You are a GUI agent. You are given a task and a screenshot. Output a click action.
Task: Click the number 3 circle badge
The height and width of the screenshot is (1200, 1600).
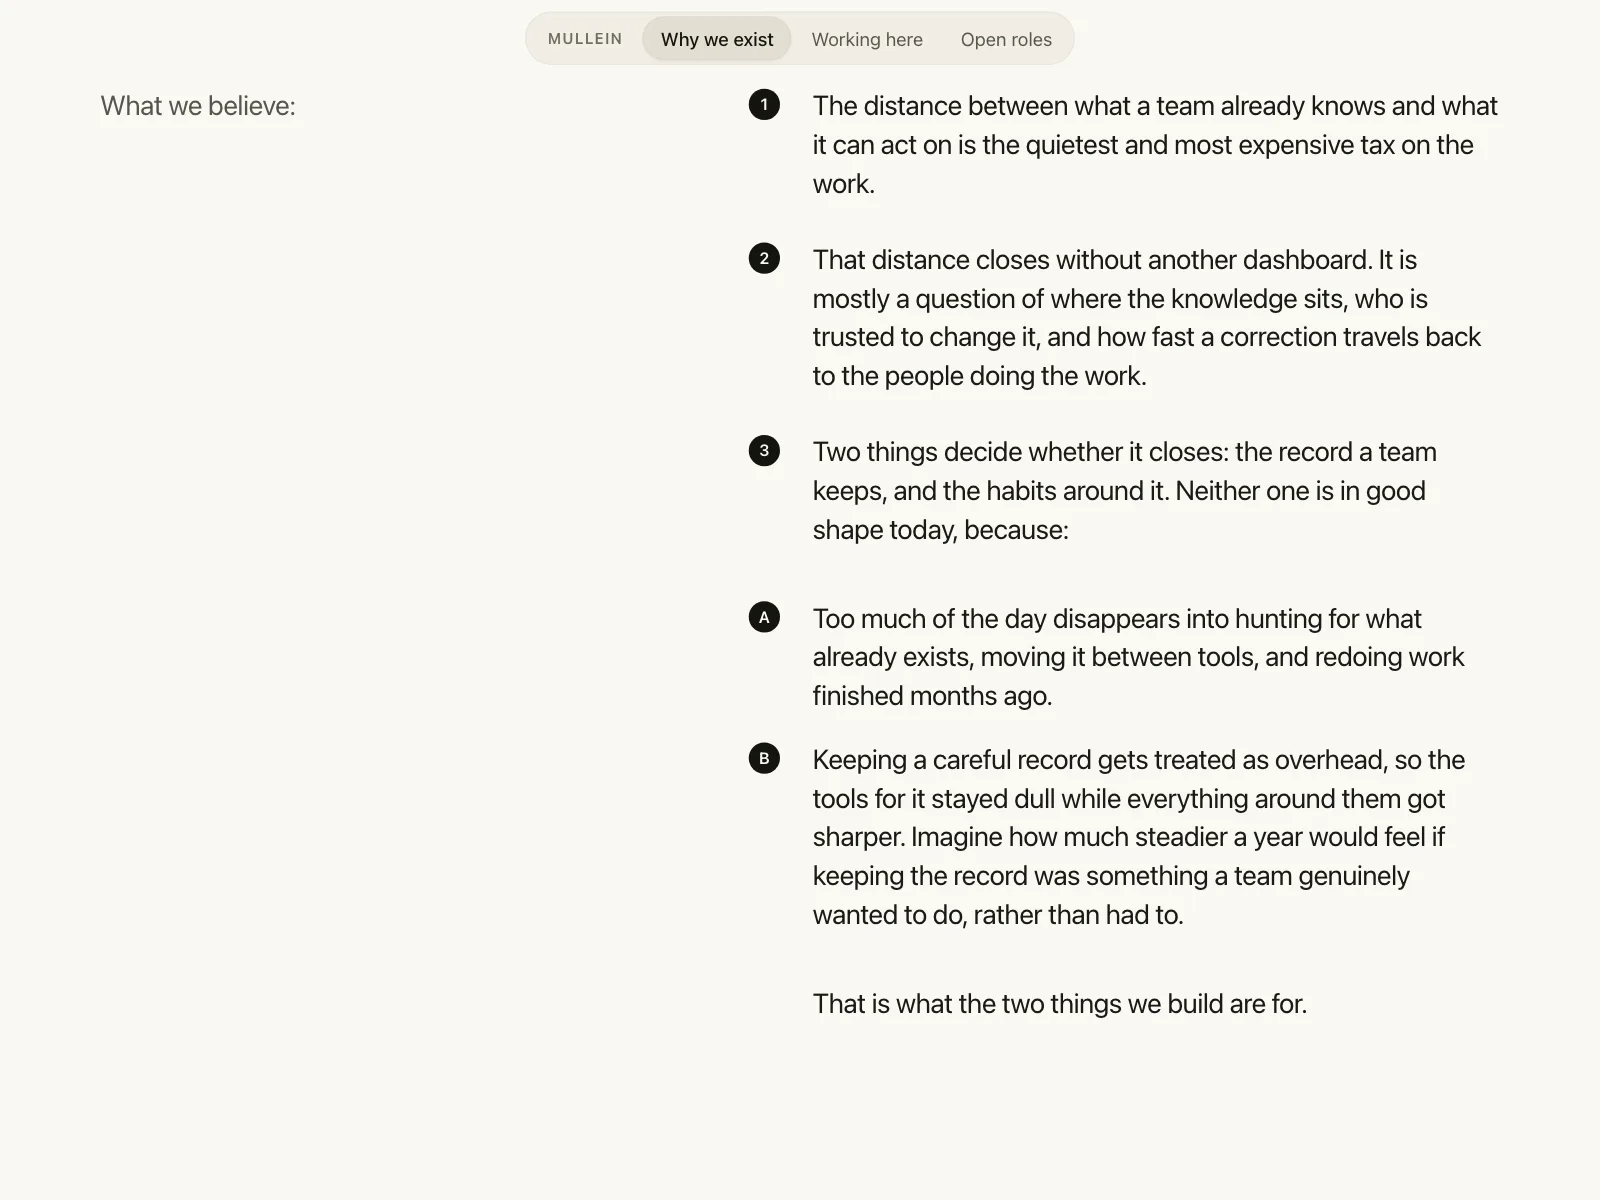(764, 450)
